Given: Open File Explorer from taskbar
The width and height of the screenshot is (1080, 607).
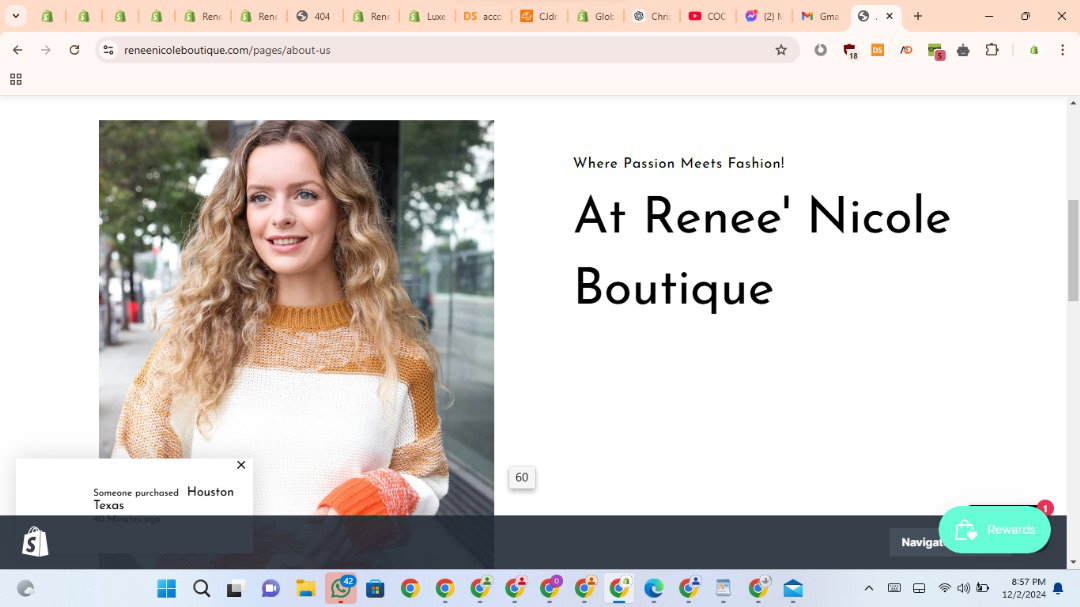Looking at the screenshot, I should 306,588.
